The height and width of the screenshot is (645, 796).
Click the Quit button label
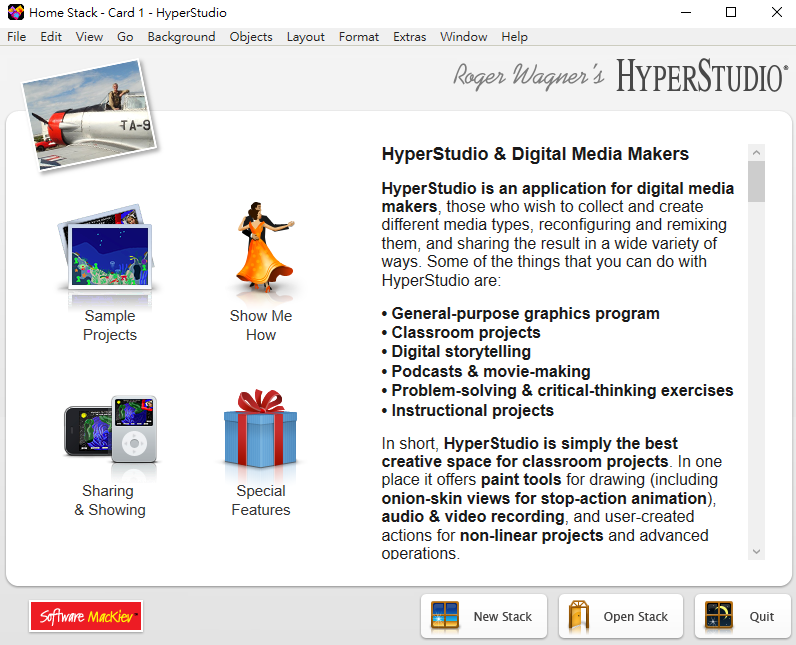pyautogui.click(x=761, y=617)
